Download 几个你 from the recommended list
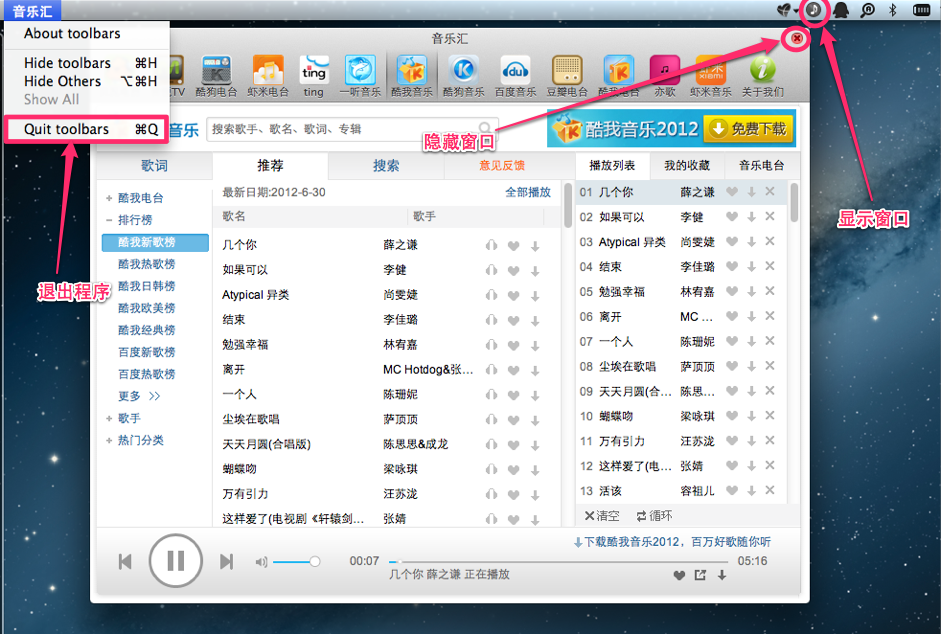This screenshot has height=634, width=941. [535, 245]
